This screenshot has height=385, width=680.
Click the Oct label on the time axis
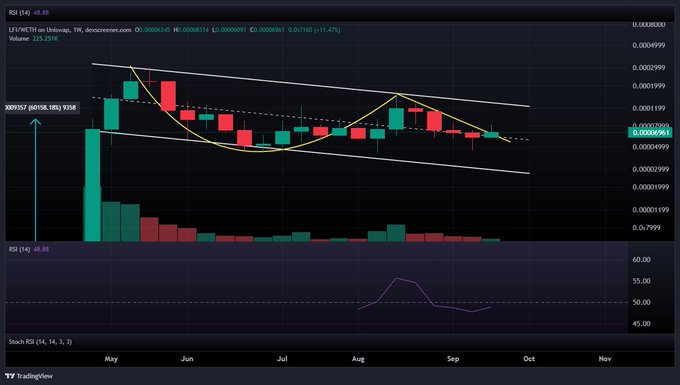(529, 359)
